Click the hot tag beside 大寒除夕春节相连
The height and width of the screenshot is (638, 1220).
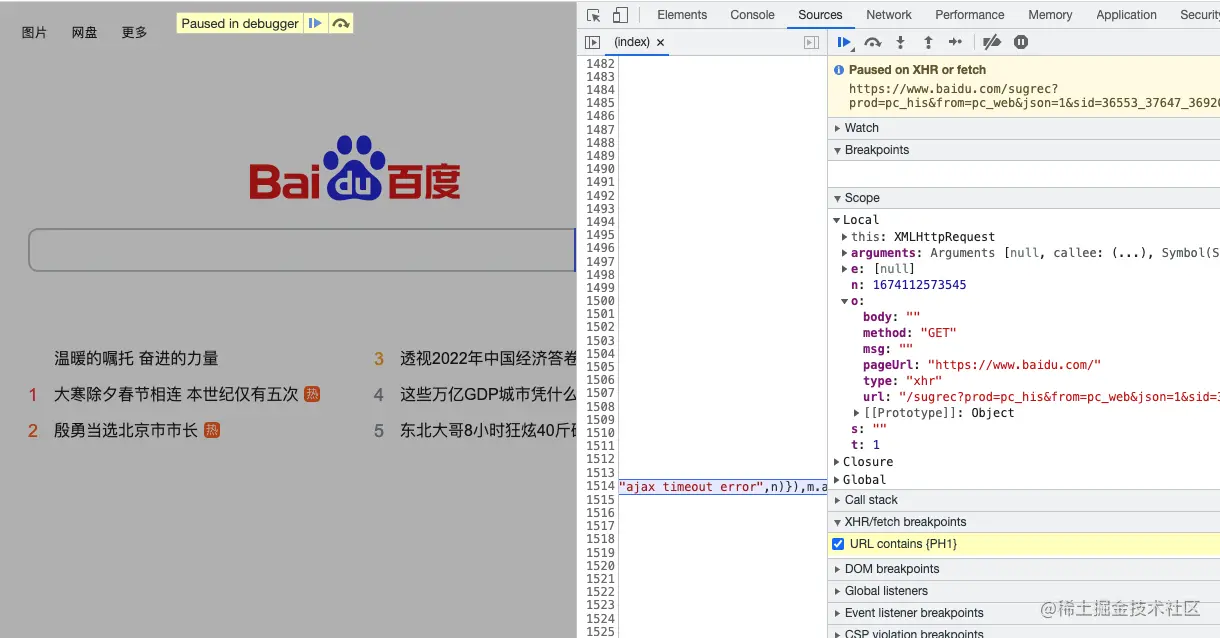click(312, 394)
